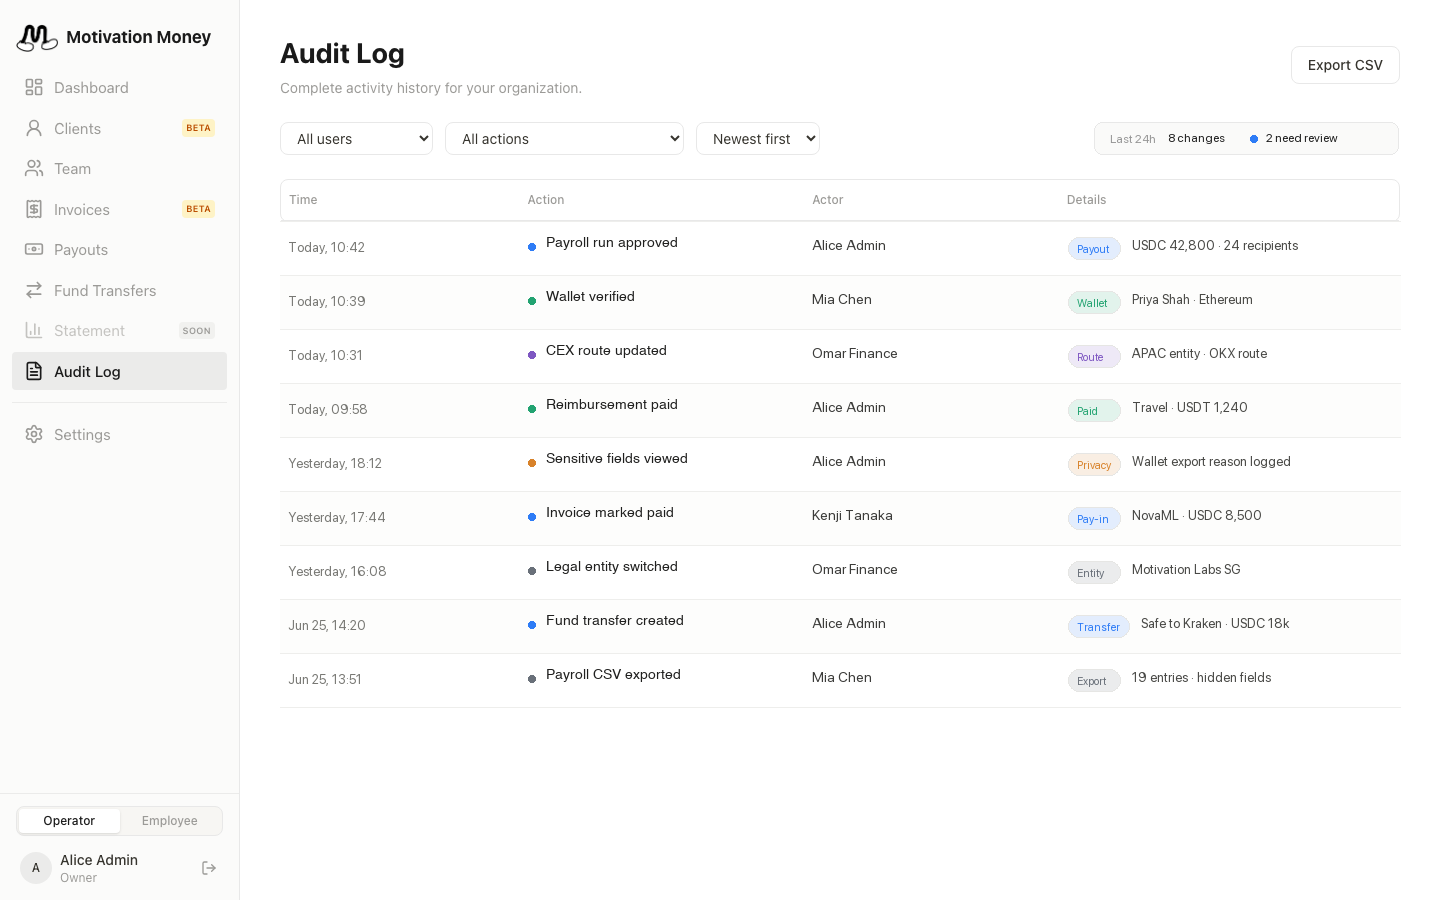The width and height of the screenshot is (1440, 900).
Task: Switch to Operator mode
Action: 69,821
